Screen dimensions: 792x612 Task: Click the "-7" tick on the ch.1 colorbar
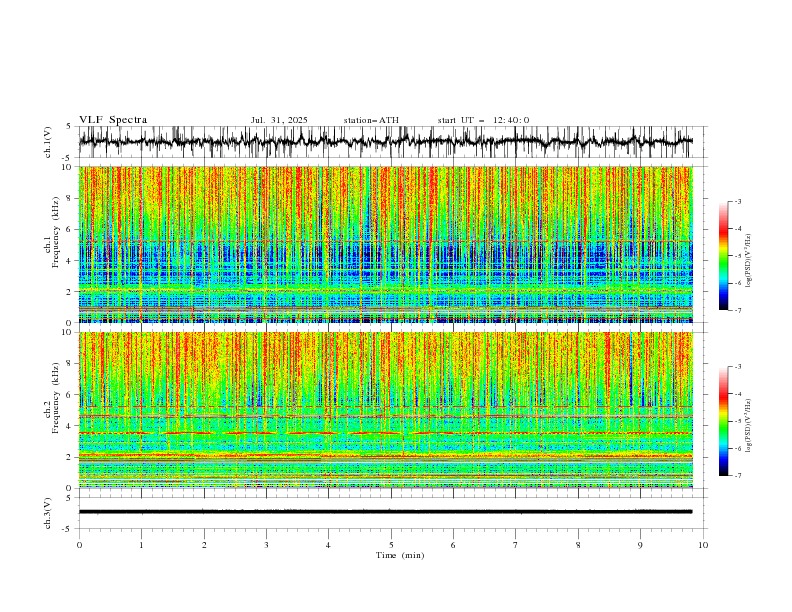click(738, 311)
